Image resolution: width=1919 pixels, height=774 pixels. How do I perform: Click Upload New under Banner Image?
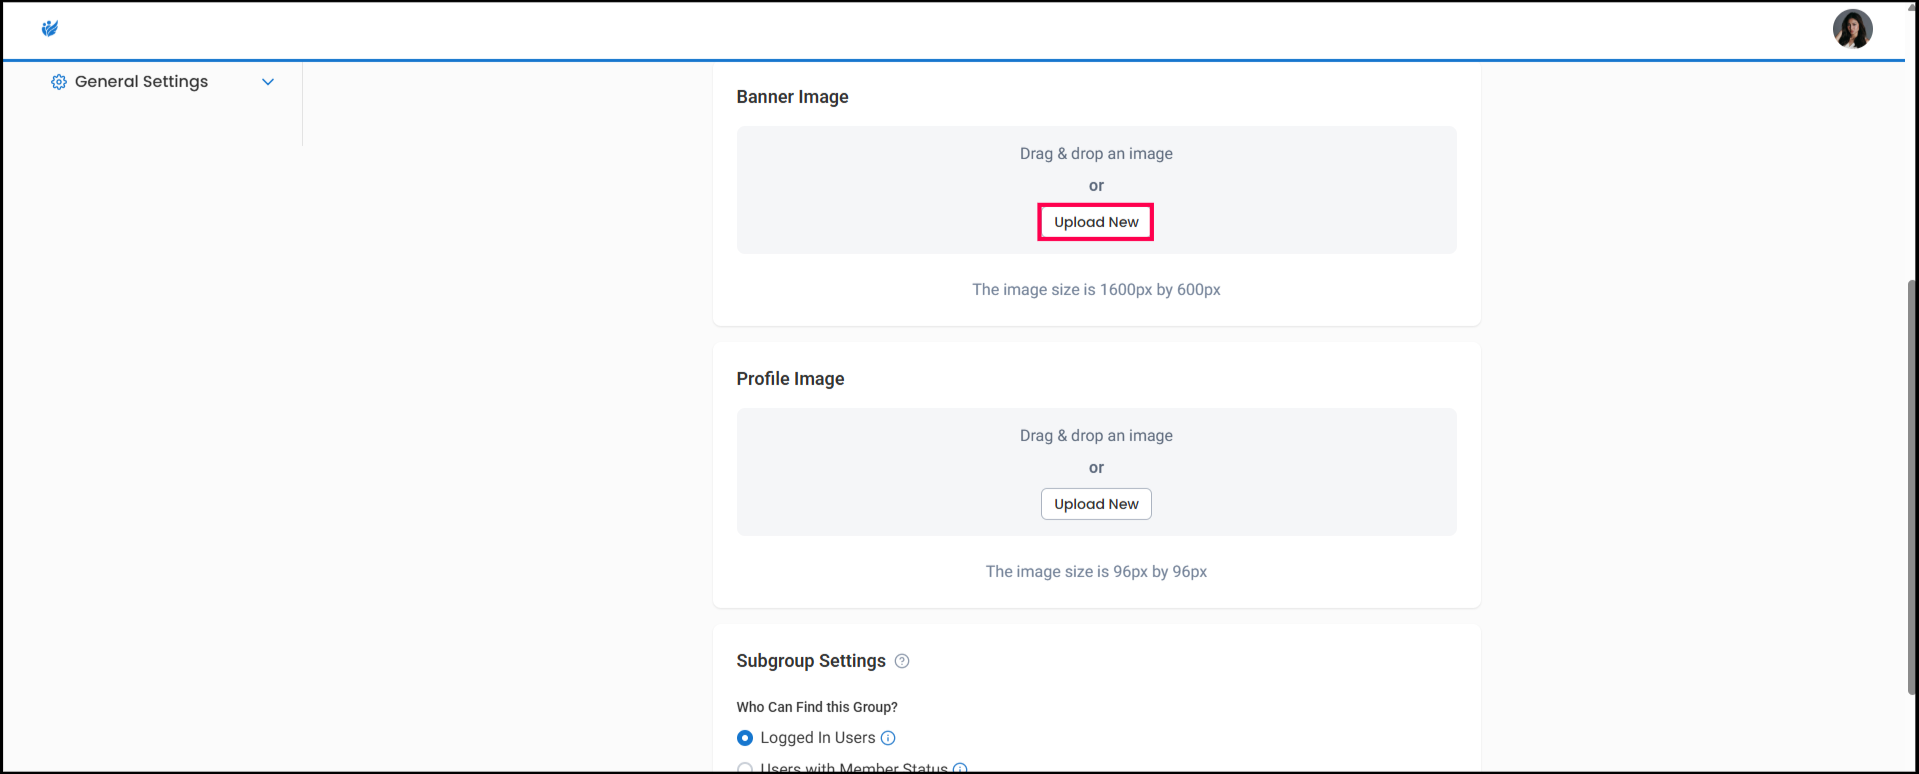point(1095,222)
